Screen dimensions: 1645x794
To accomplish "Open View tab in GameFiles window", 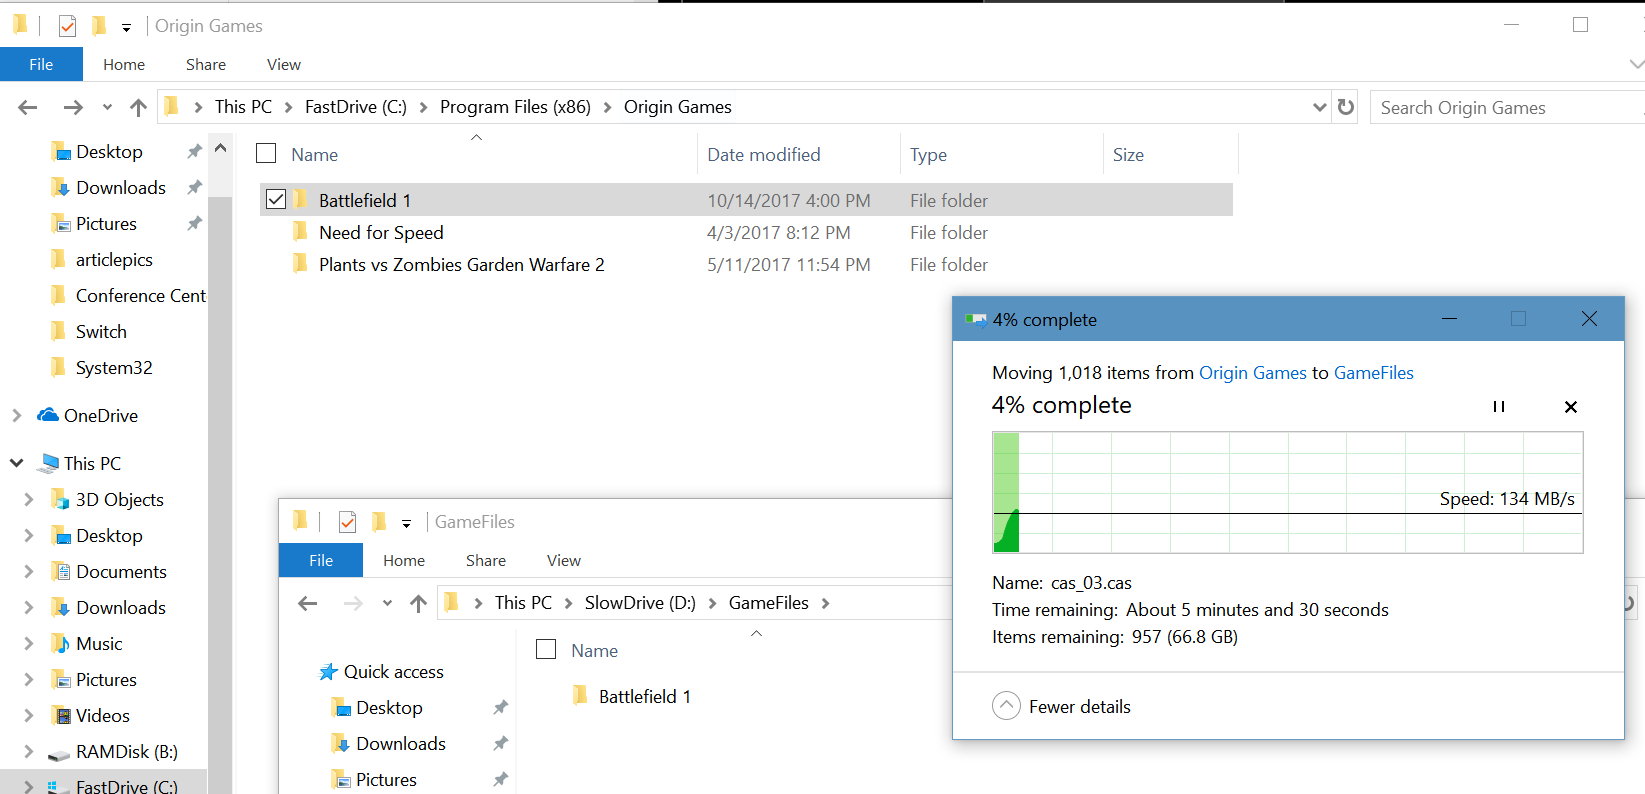I will (x=564, y=560).
